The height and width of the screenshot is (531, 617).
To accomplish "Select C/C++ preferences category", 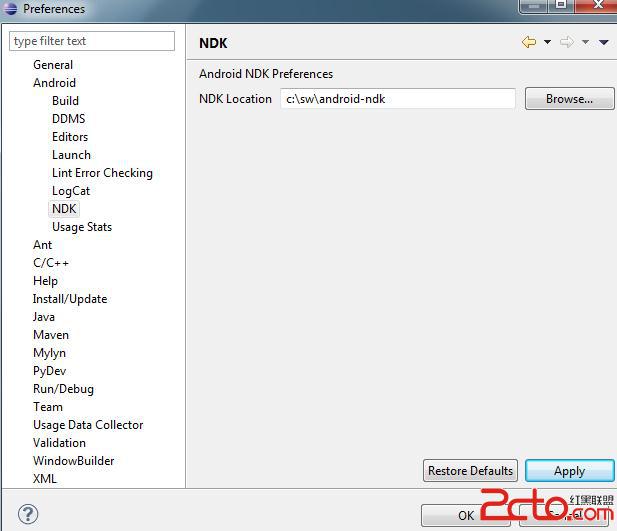I will pyautogui.click(x=51, y=263).
